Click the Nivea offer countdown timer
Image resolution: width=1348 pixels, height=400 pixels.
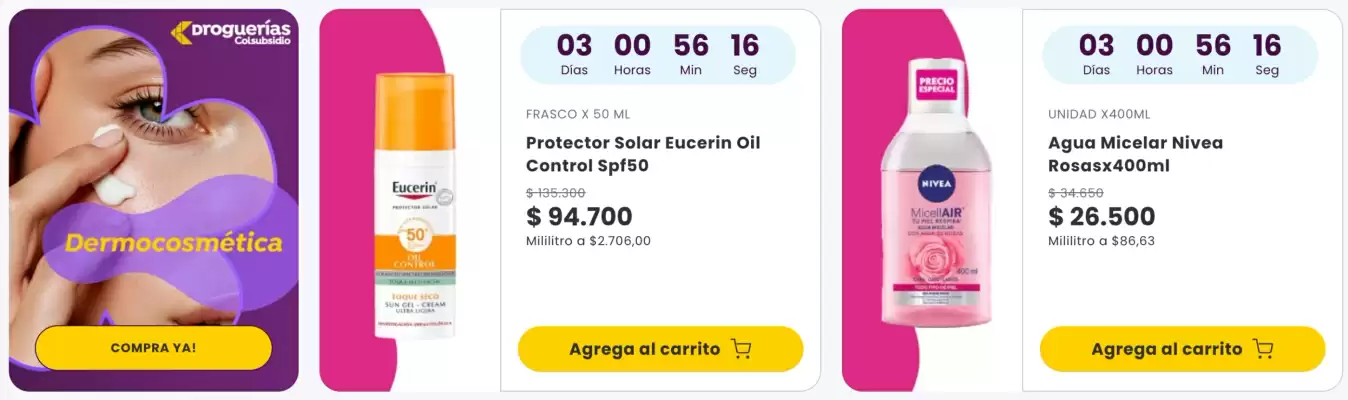pos(1180,55)
